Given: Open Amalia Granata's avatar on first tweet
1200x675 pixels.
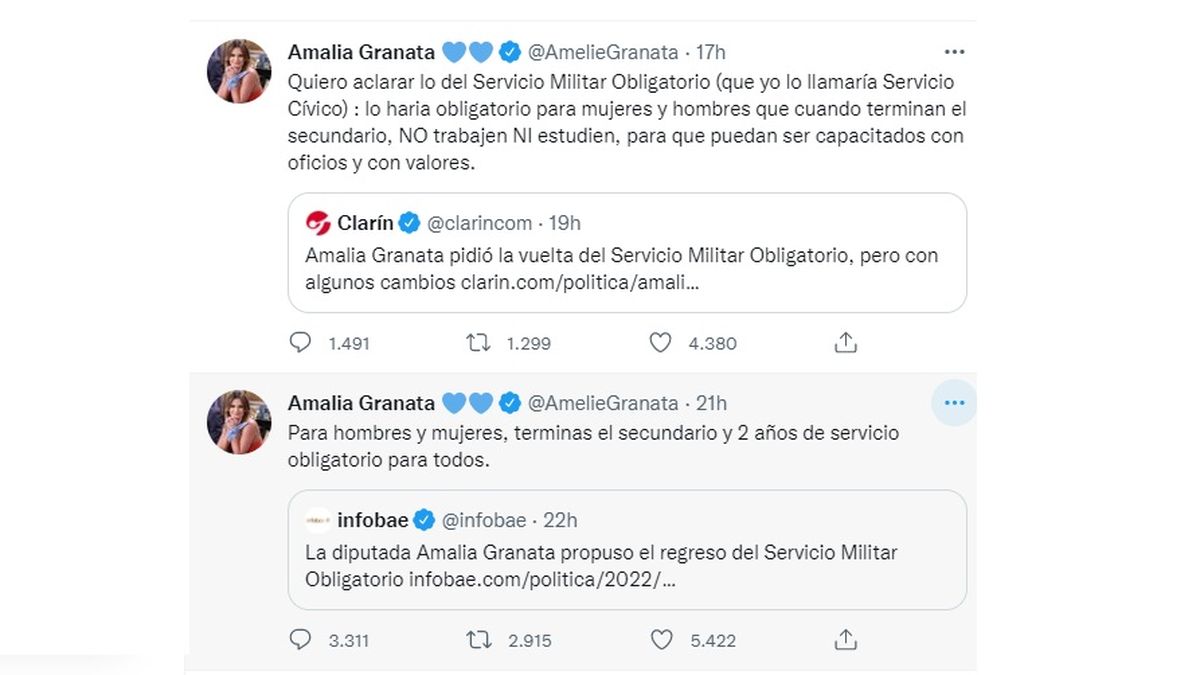Looking at the screenshot, I should [x=239, y=71].
